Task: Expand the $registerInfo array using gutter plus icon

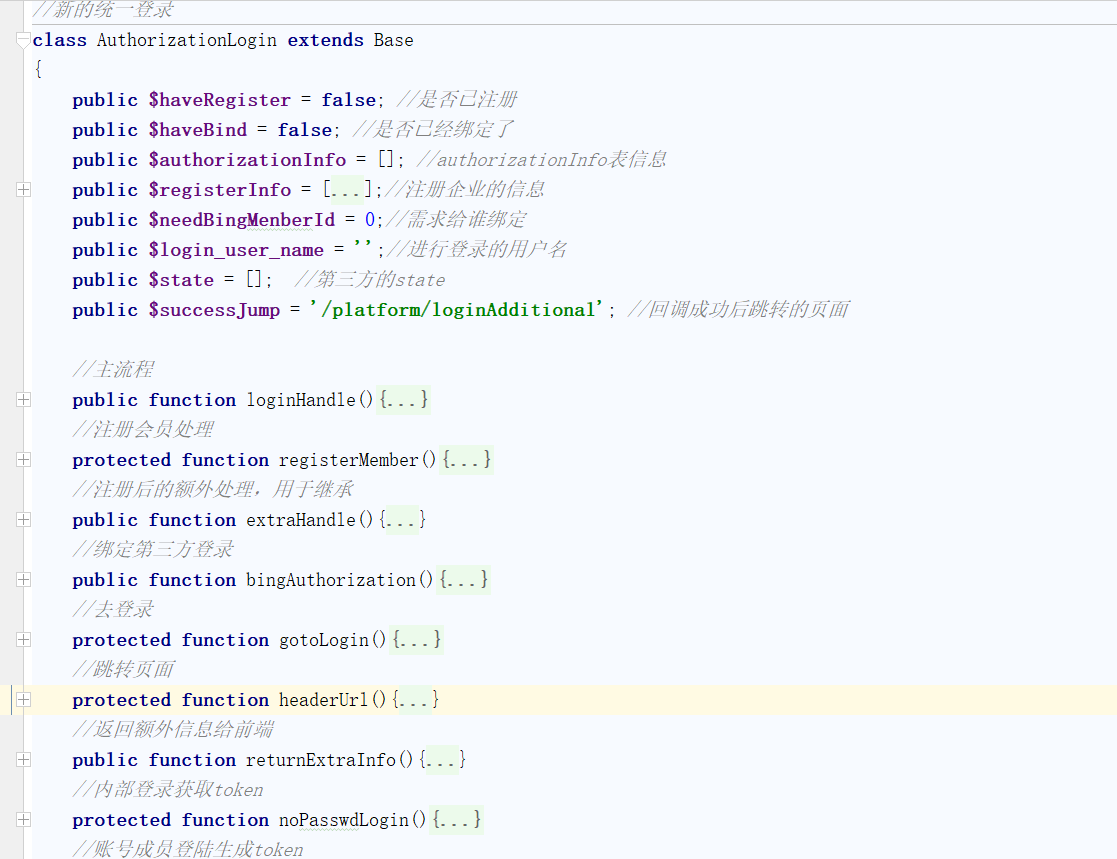Action: 23,190
